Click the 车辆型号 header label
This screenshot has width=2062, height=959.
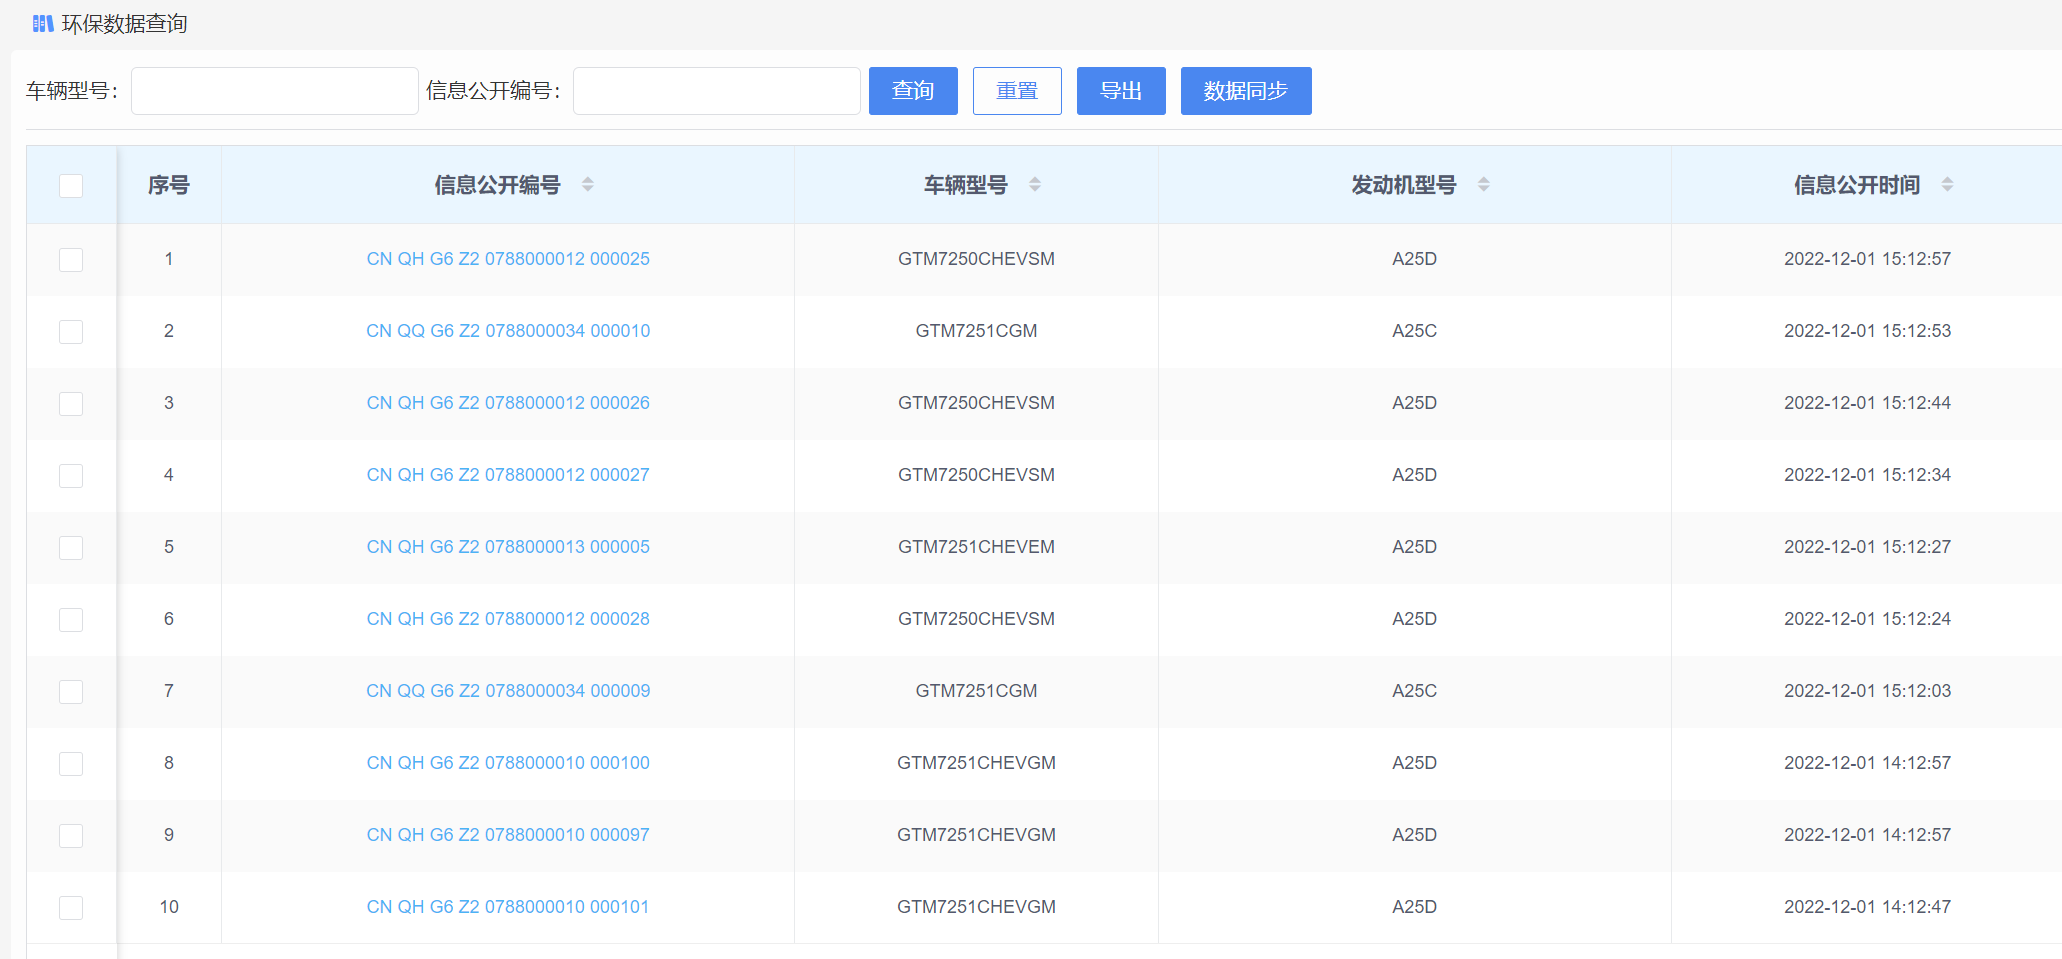point(965,185)
